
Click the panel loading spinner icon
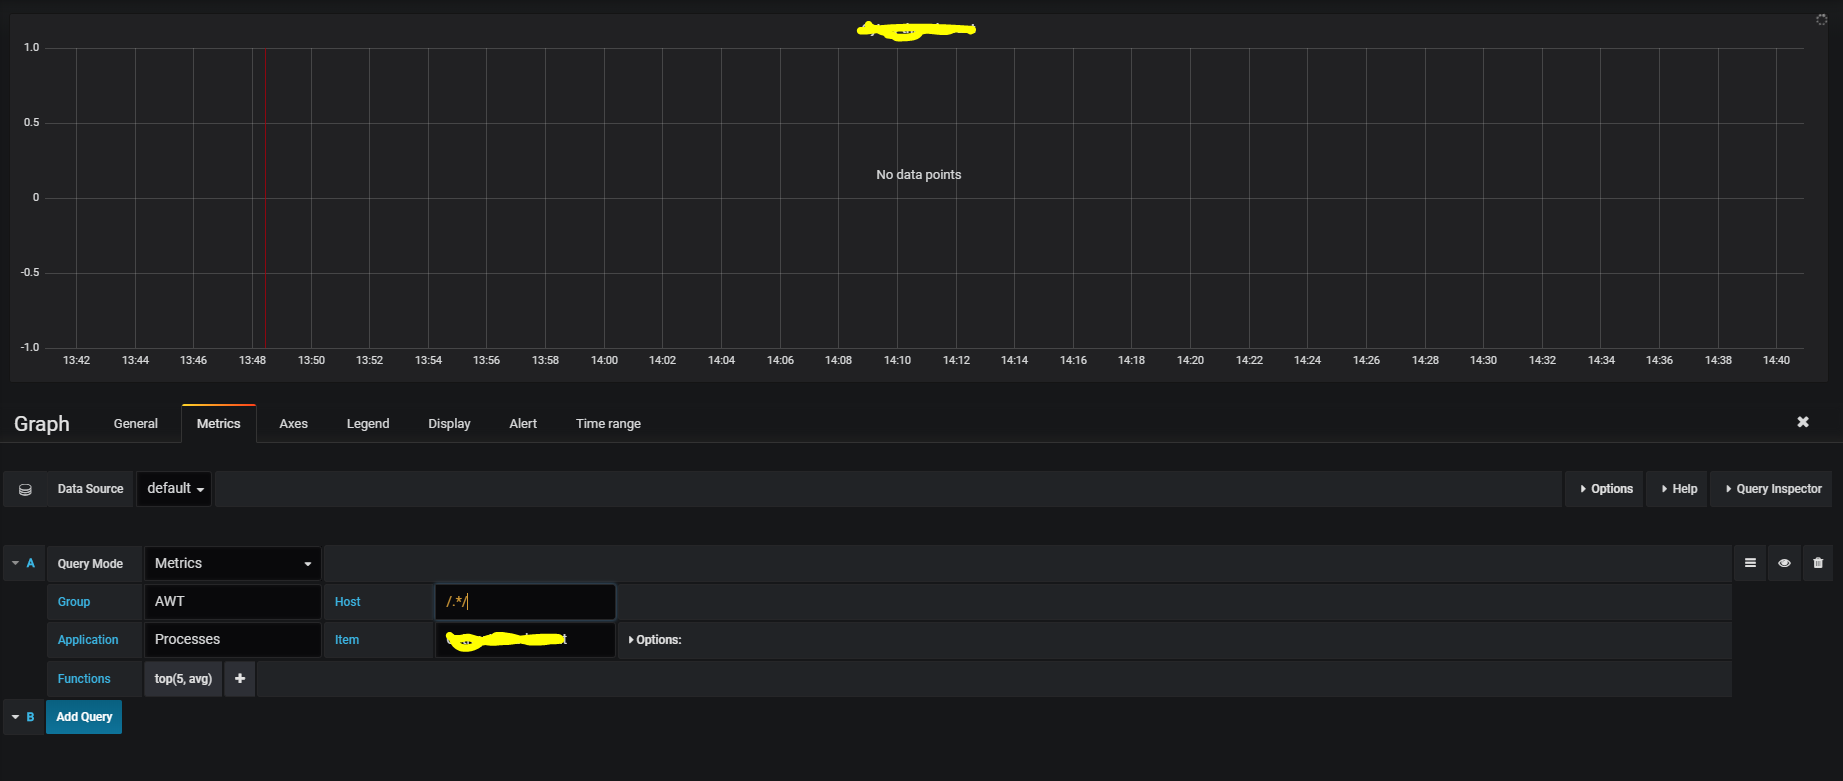coord(1822,20)
